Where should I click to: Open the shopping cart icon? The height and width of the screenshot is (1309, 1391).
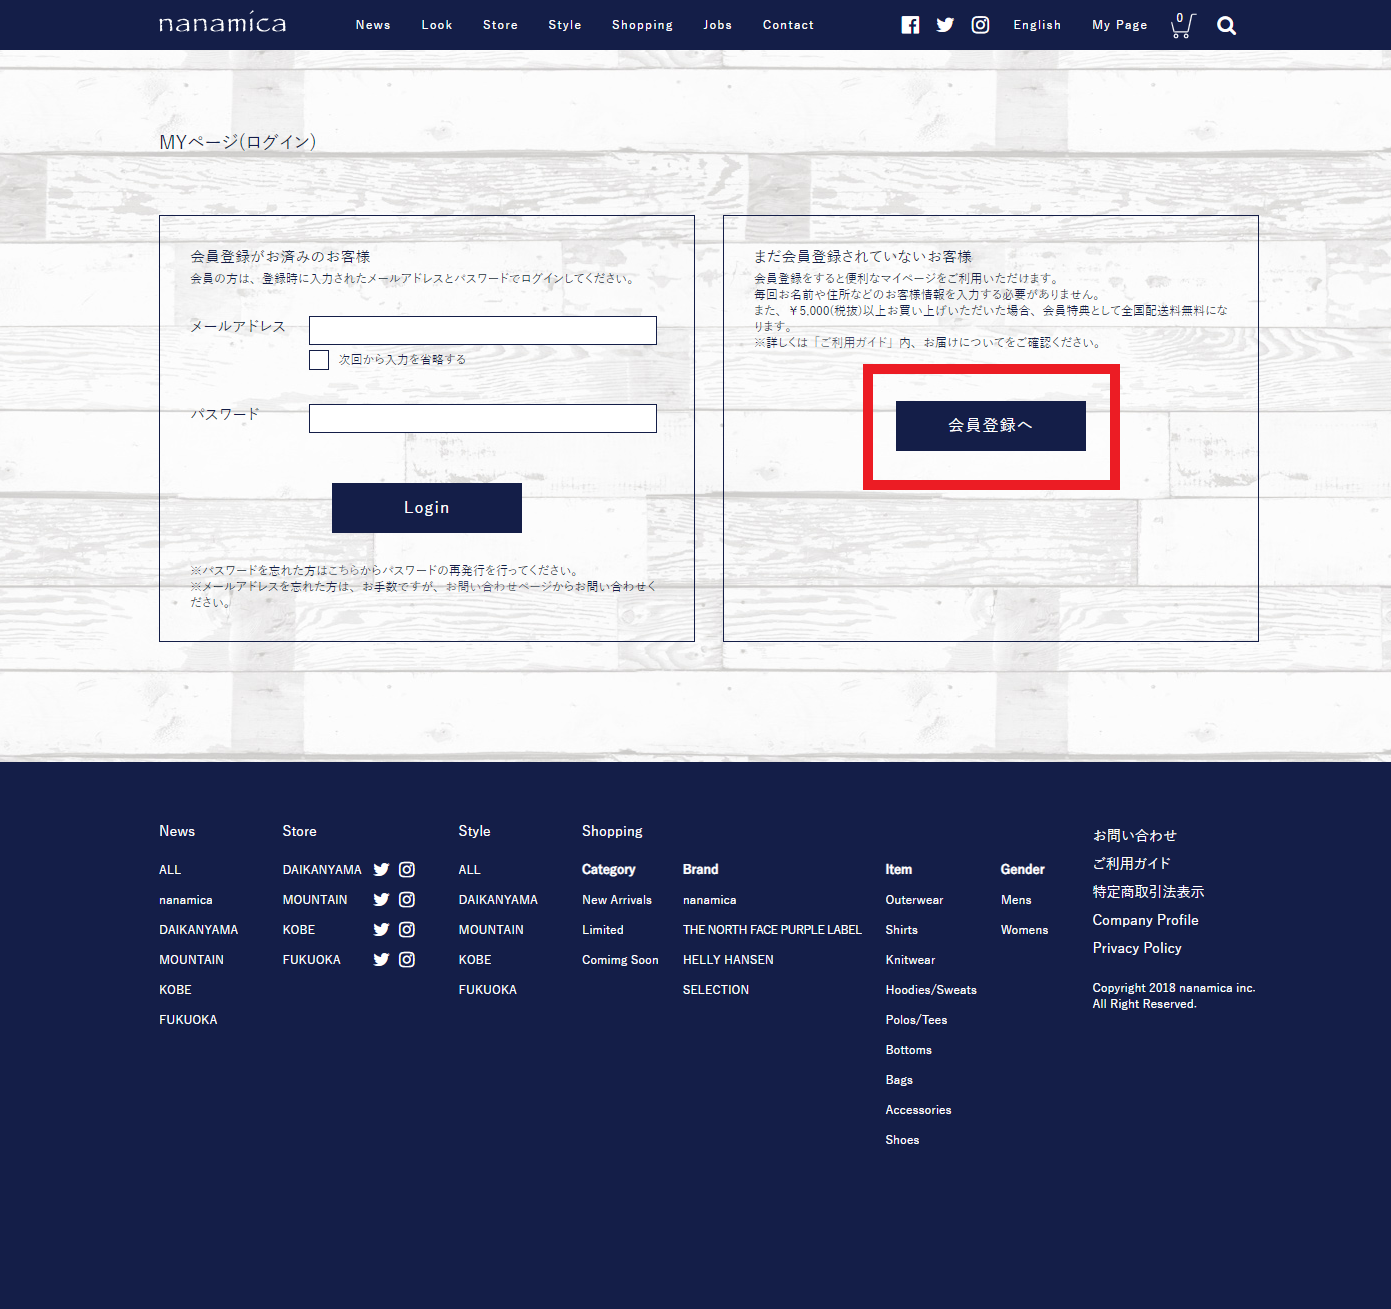pyautogui.click(x=1182, y=26)
